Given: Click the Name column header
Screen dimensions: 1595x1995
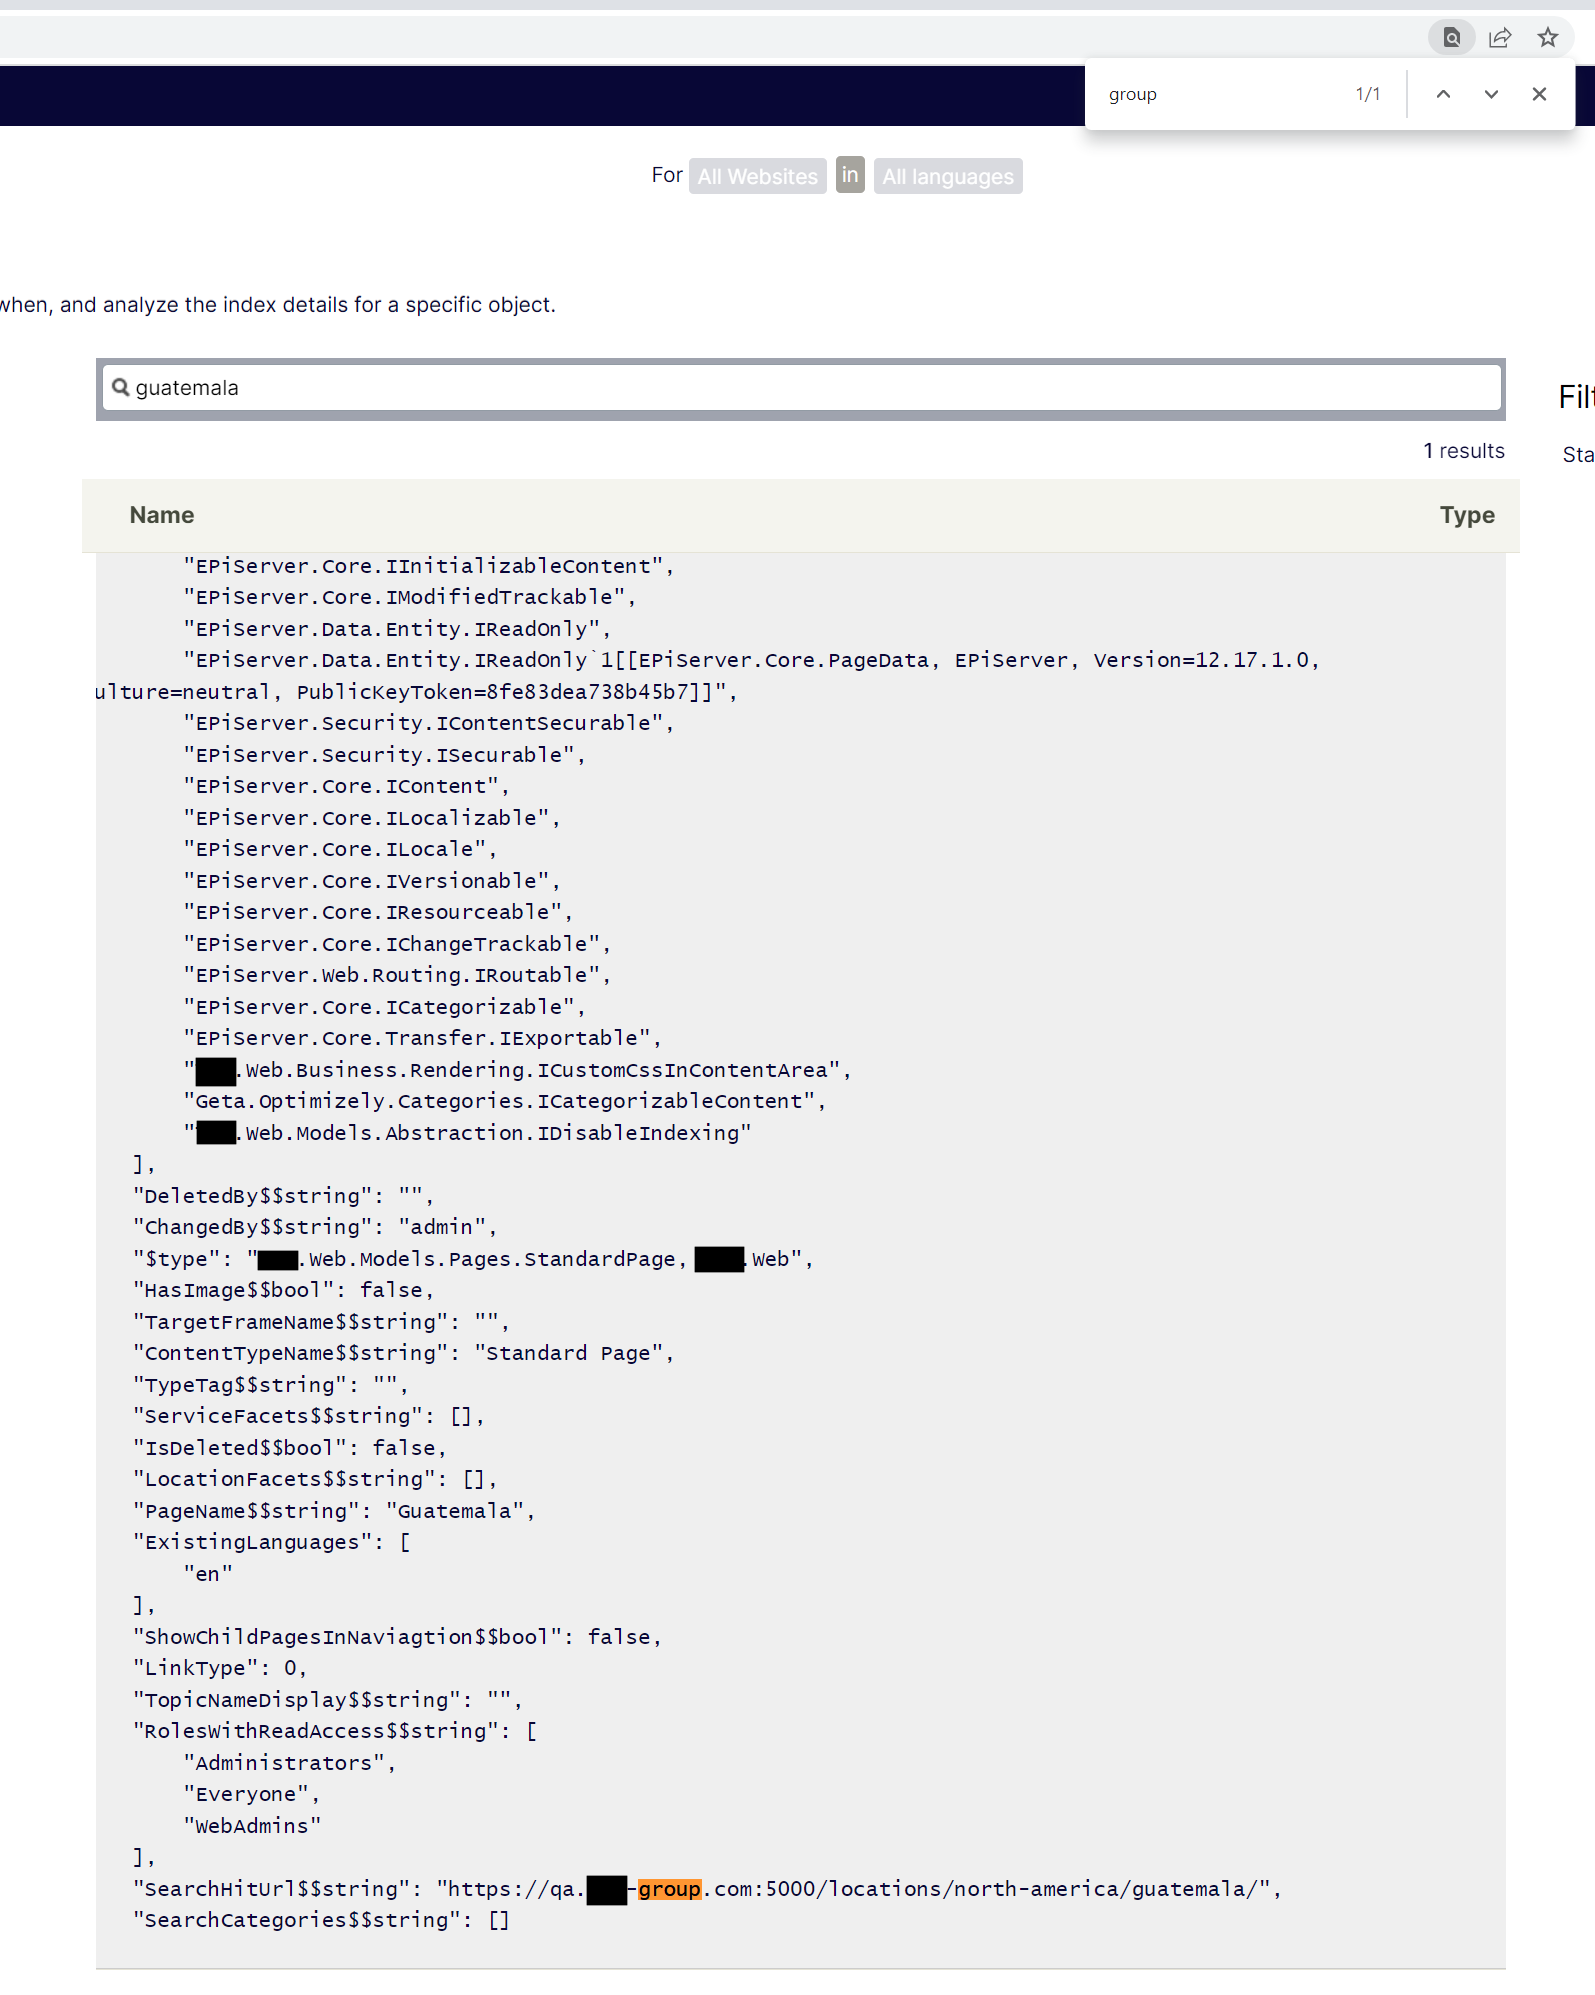Looking at the screenshot, I should (x=162, y=515).
